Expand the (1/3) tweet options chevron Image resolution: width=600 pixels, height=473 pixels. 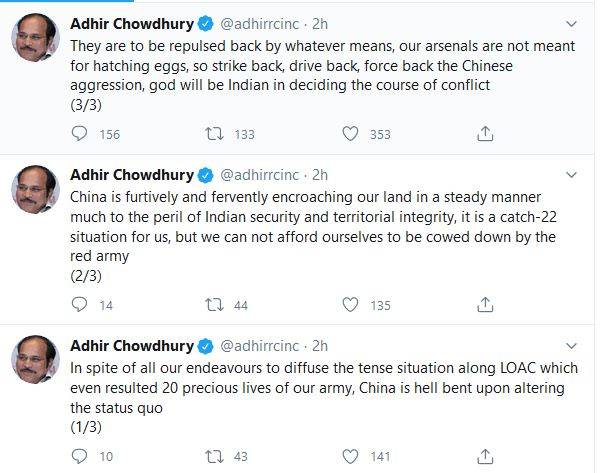click(572, 346)
